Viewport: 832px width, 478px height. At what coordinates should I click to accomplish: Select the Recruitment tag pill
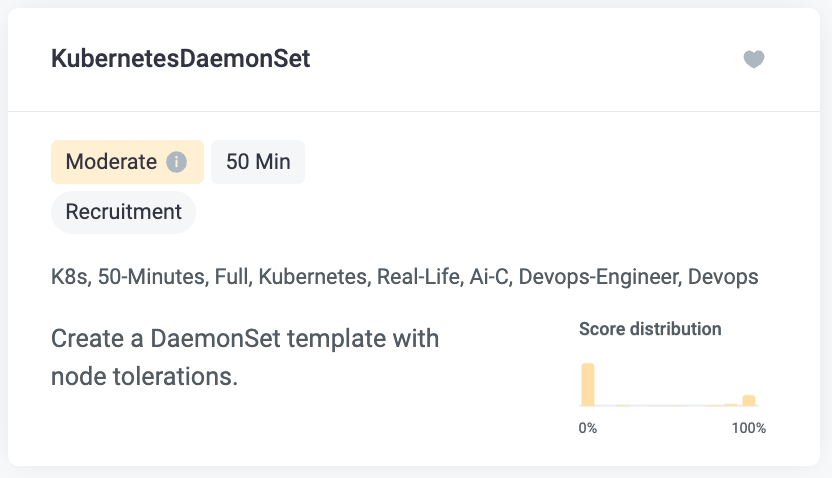click(x=123, y=212)
